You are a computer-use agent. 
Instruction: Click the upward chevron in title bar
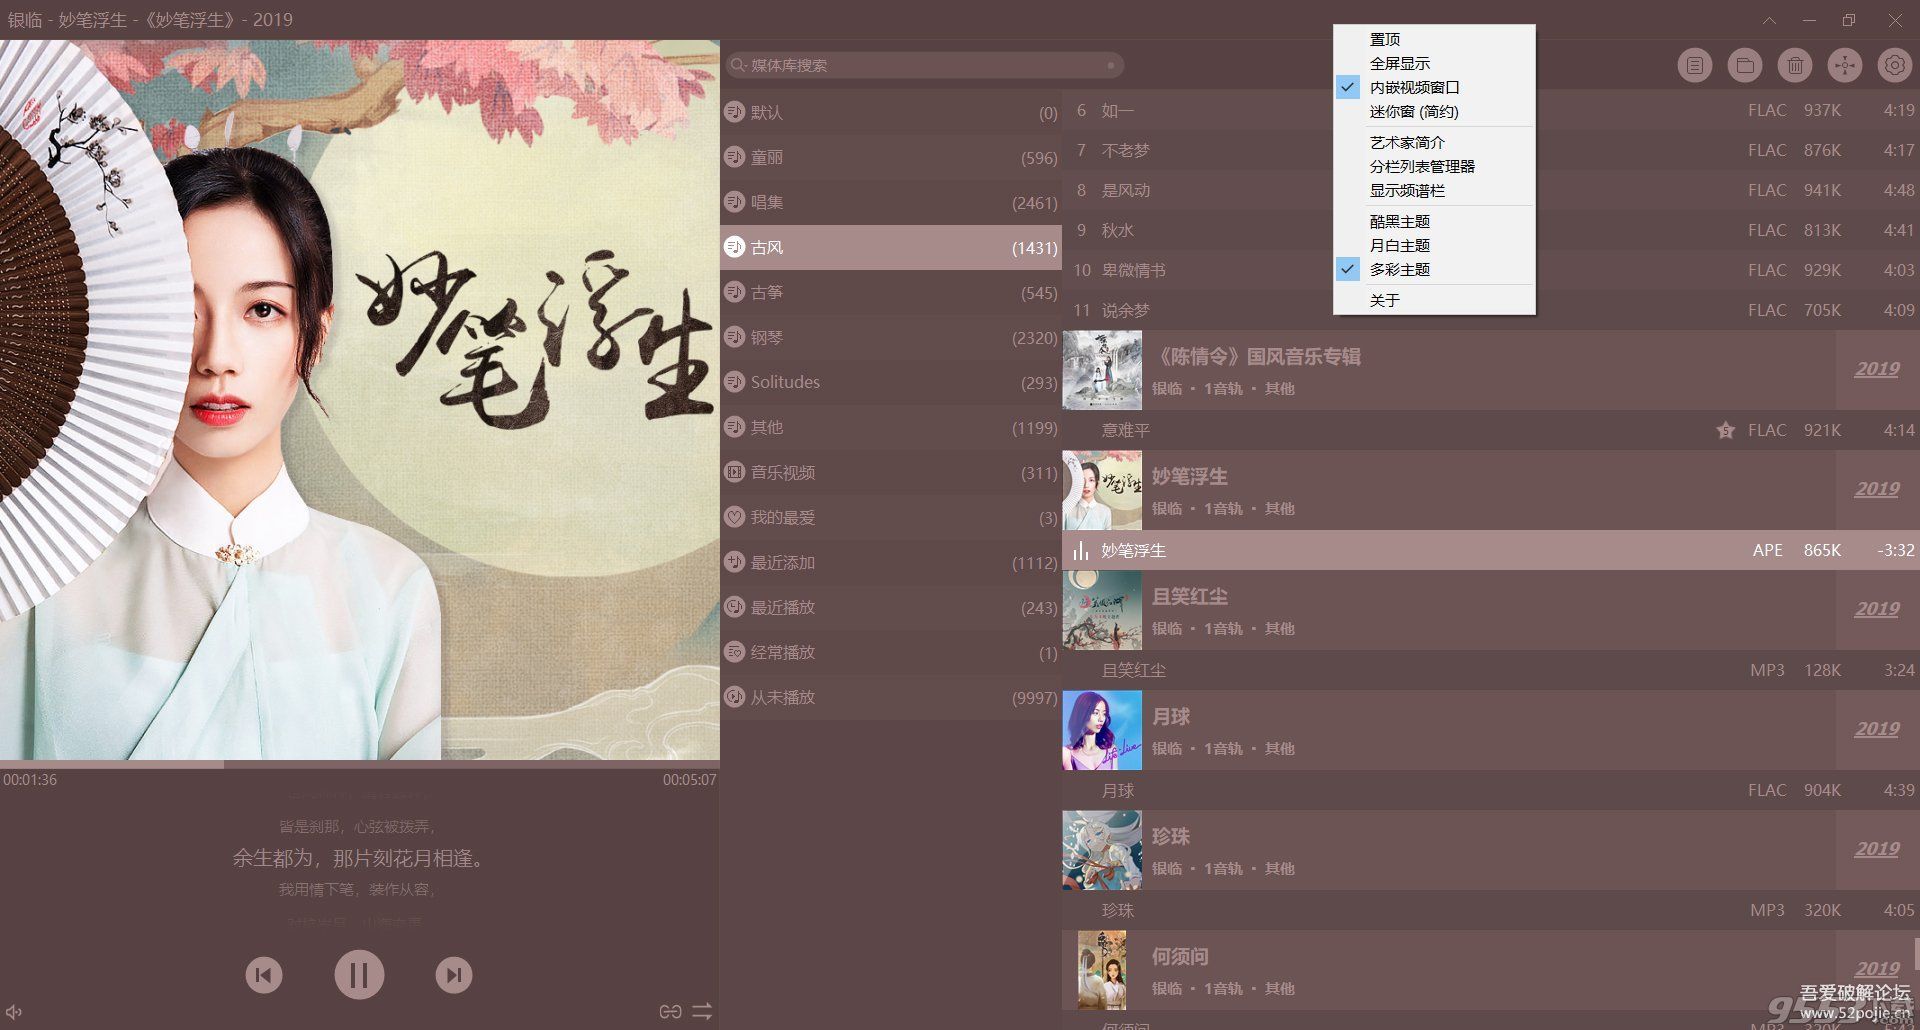pos(1769,20)
